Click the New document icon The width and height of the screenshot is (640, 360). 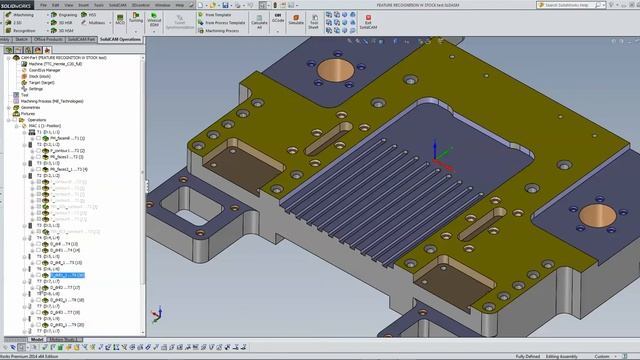(200, 5)
